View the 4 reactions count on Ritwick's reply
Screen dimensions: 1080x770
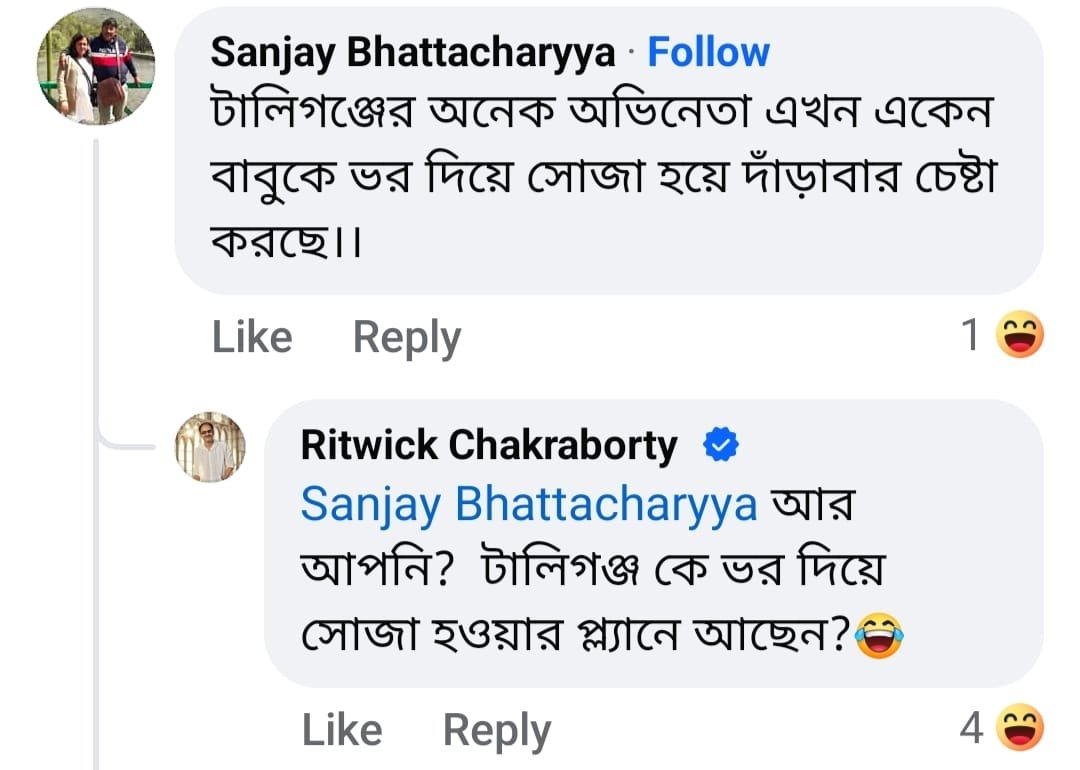[x=970, y=729]
